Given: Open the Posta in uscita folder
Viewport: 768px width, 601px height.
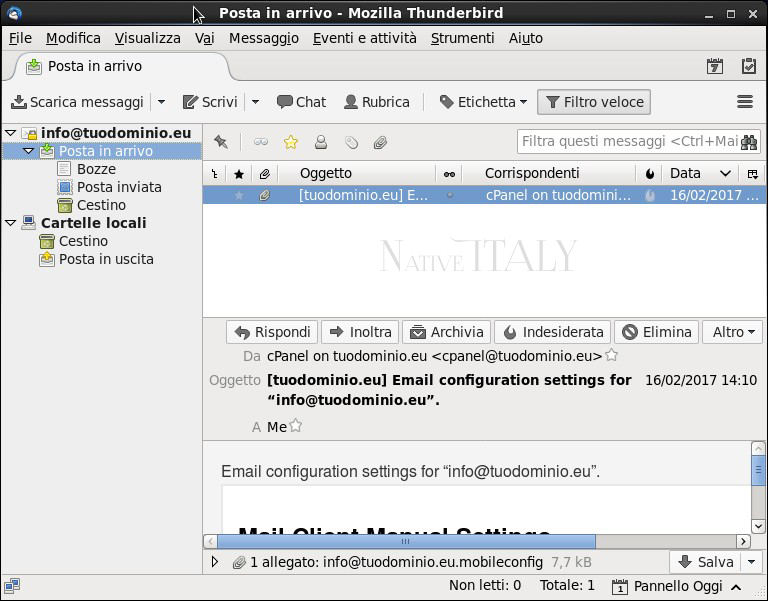Looking at the screenshot, I should (x=106, y=259).
